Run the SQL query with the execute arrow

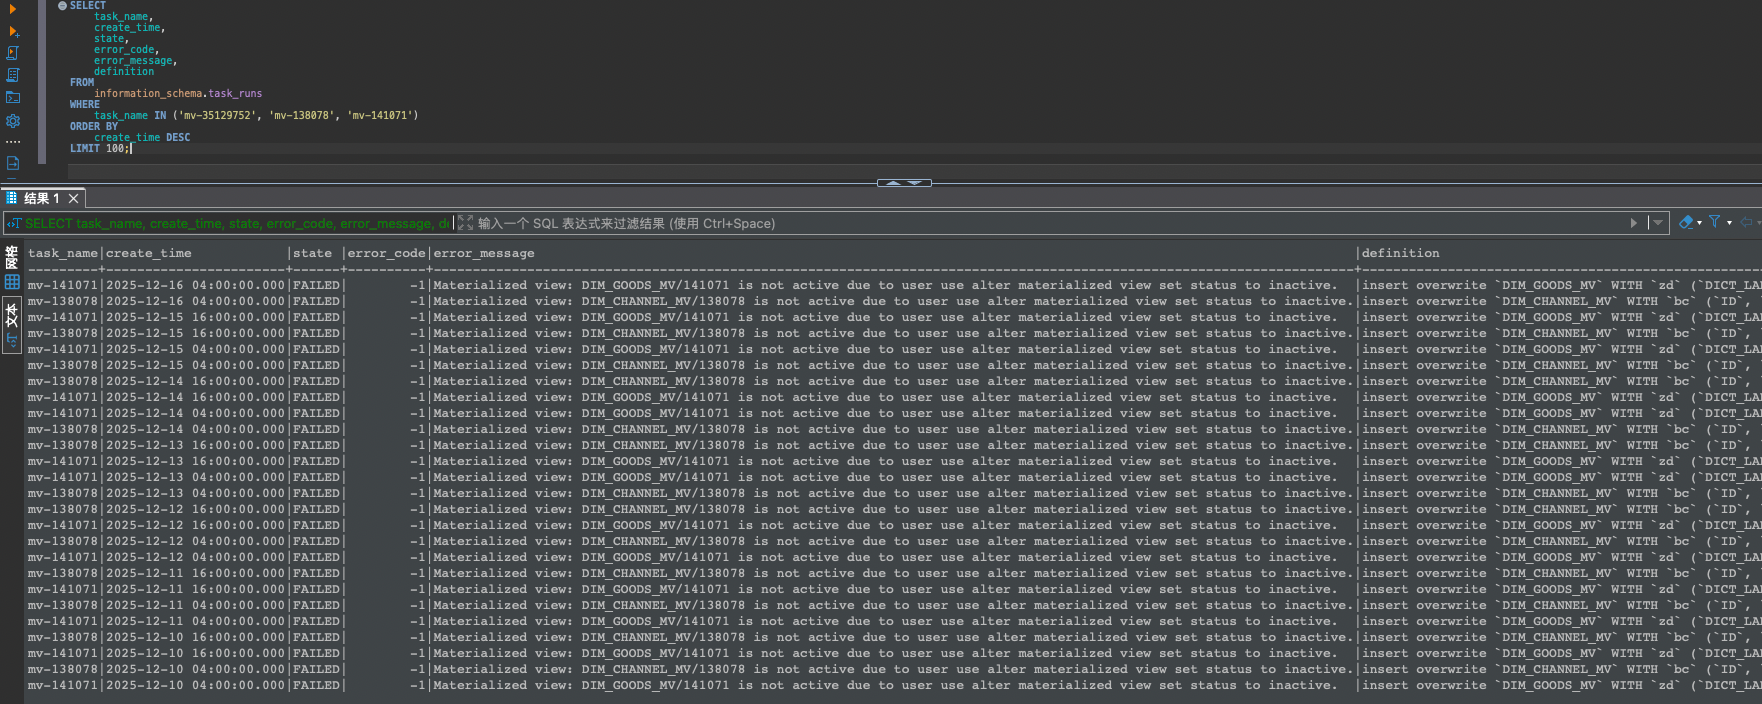(x=13, y=9)
